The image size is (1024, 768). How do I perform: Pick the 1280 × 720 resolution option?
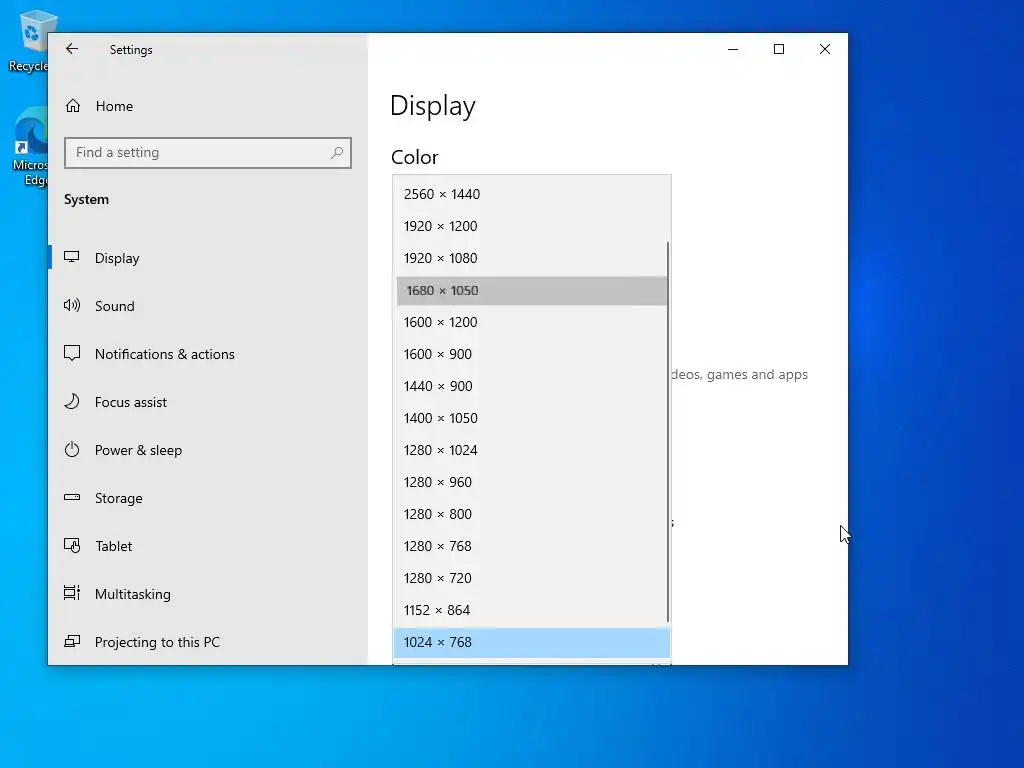pos(532,578)
